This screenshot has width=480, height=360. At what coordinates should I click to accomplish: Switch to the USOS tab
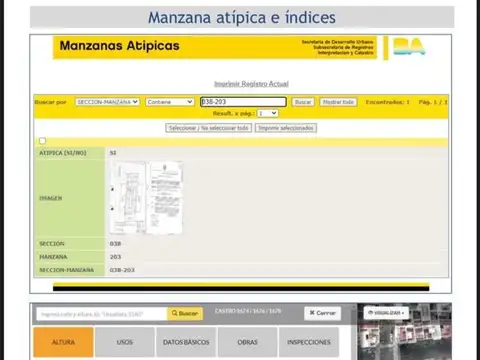(x=125, y=342)
